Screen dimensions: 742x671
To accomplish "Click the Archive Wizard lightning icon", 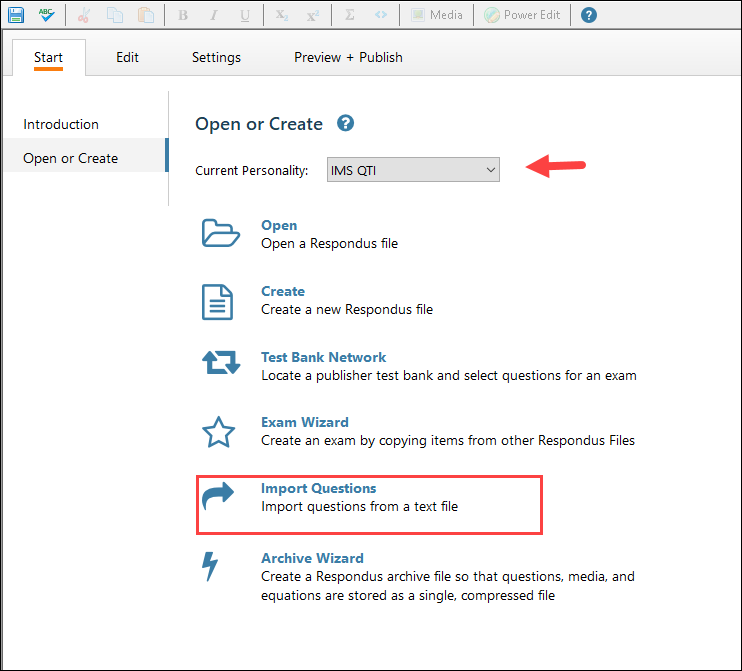I will tap(210, 566).
